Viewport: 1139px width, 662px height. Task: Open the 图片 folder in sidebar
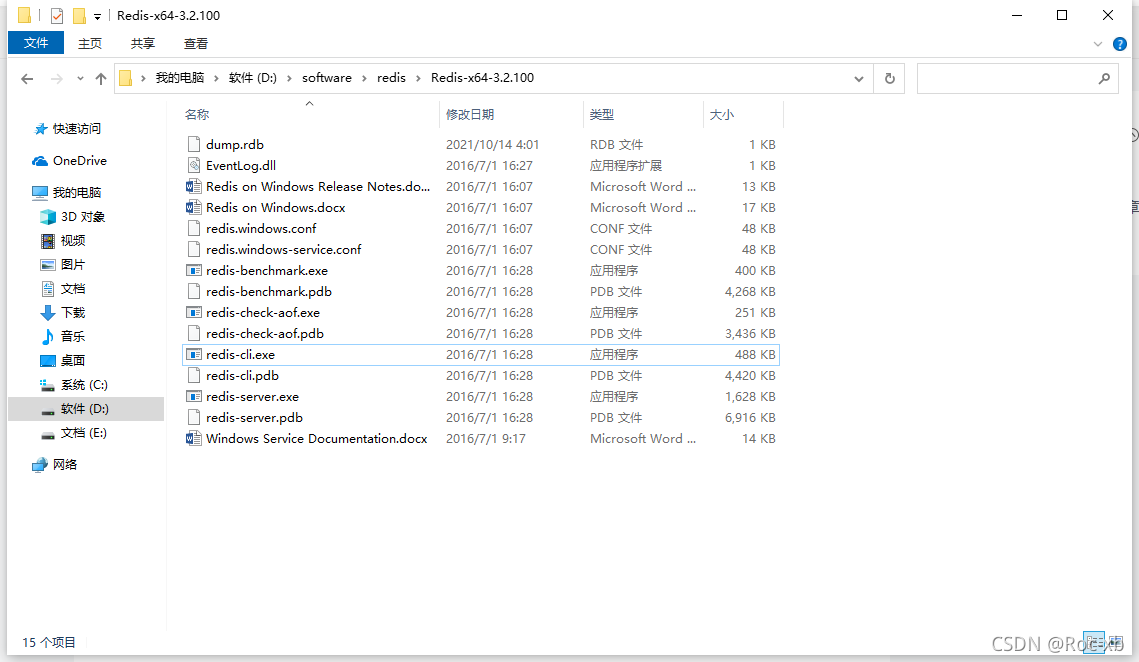(63, 265)
